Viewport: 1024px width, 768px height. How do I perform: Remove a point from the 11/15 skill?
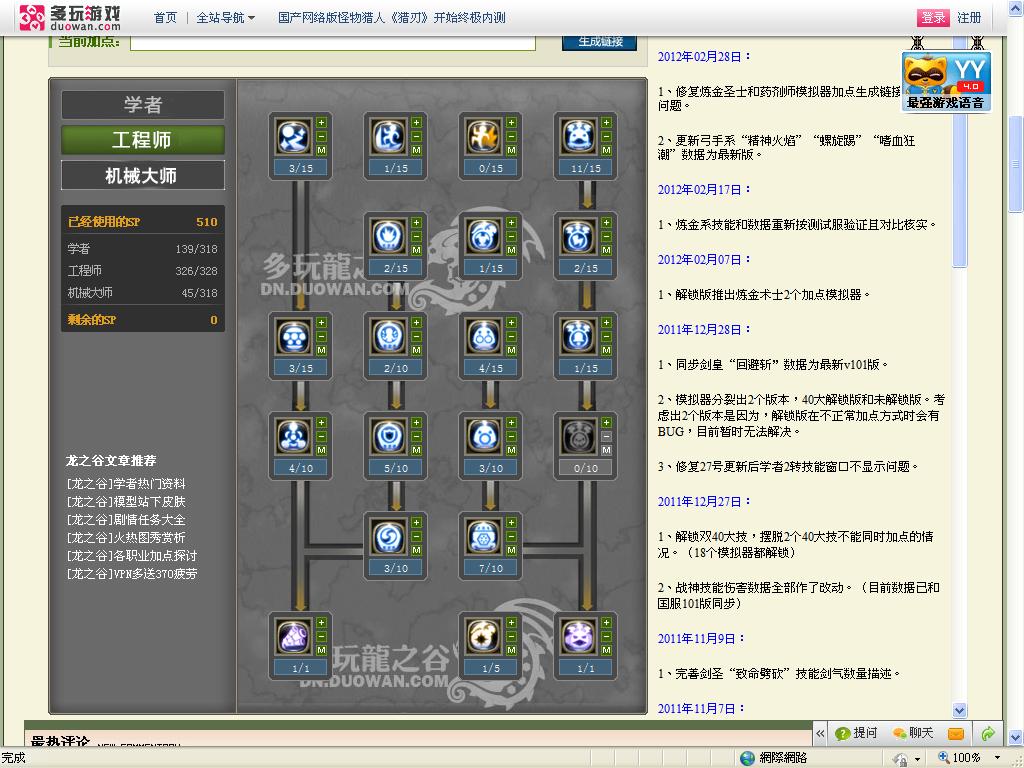click(x=607, y=136)
